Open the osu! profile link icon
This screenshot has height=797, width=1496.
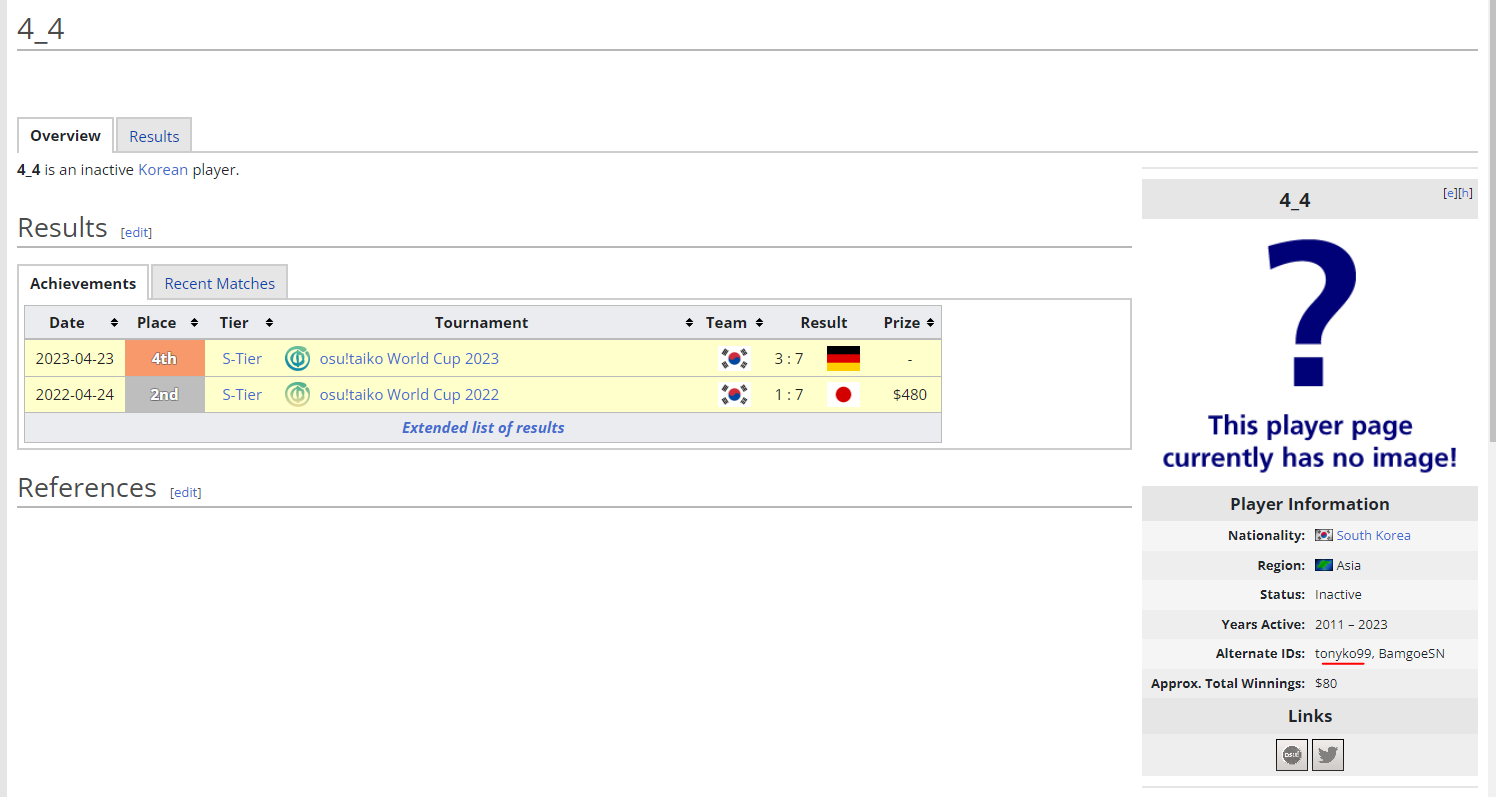point(1292,755)
